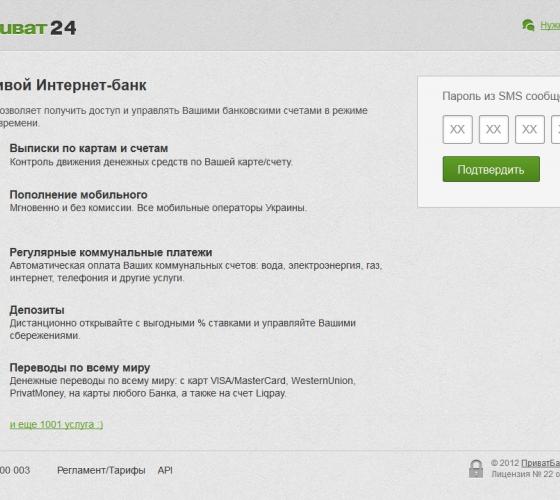
Task: Select 'Регулярные коммунальные платежи' heading
Action: click(111, 252)
